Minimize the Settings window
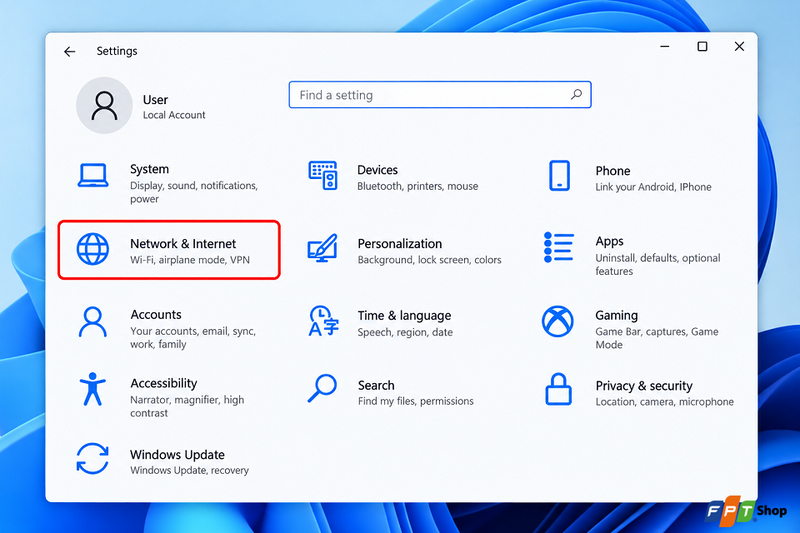 (x=665, y=46)
